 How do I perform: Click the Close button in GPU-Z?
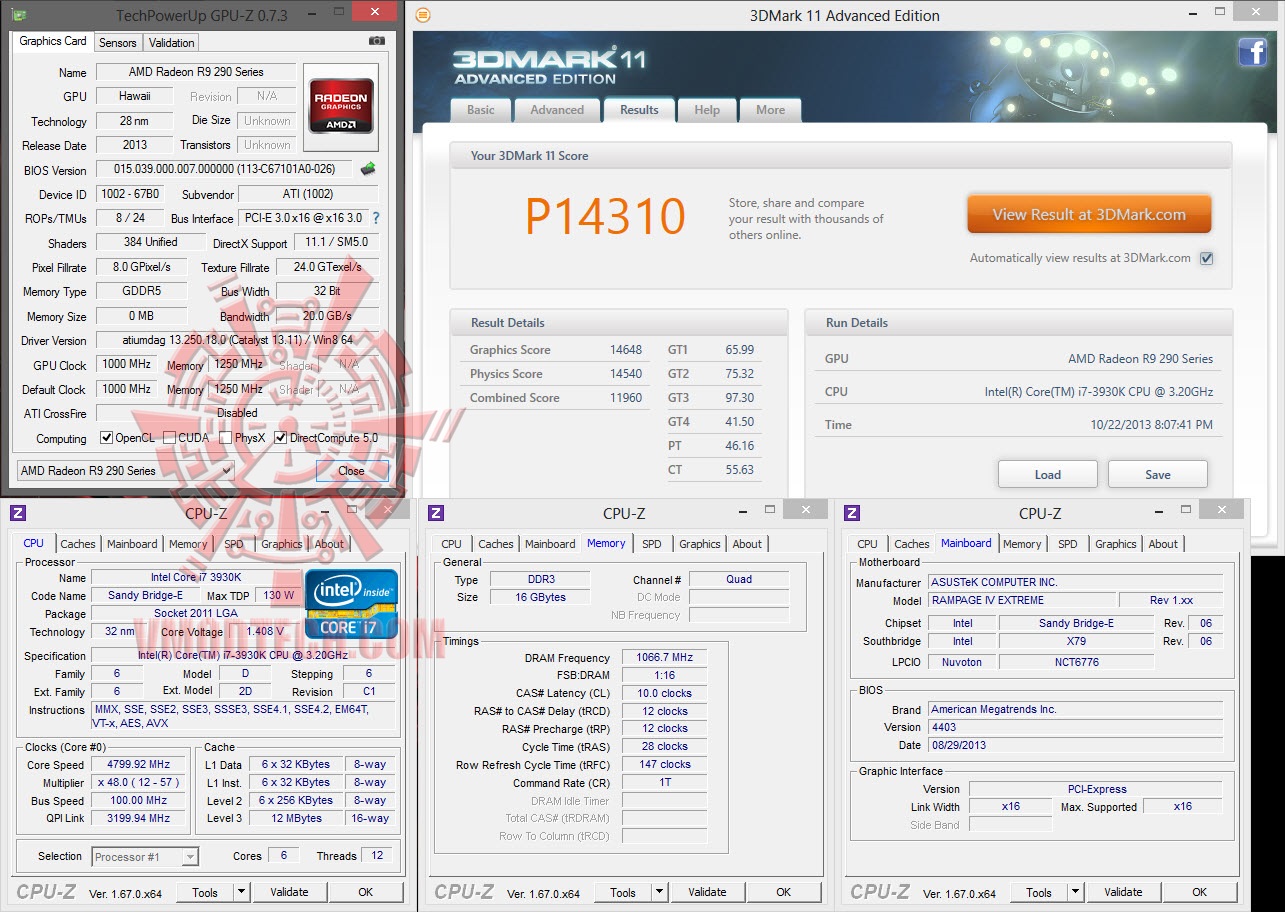(x=351, y=471)
